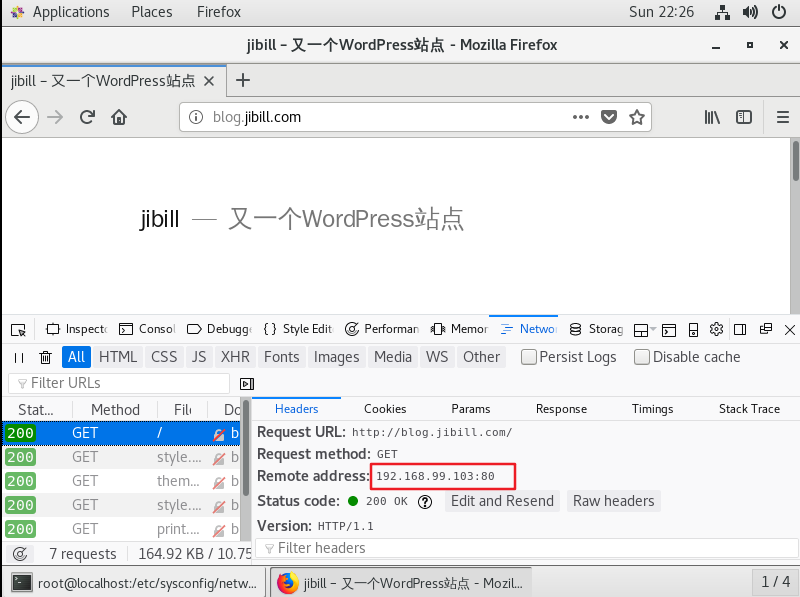Open split console icon in devtools

coord(668,330)
